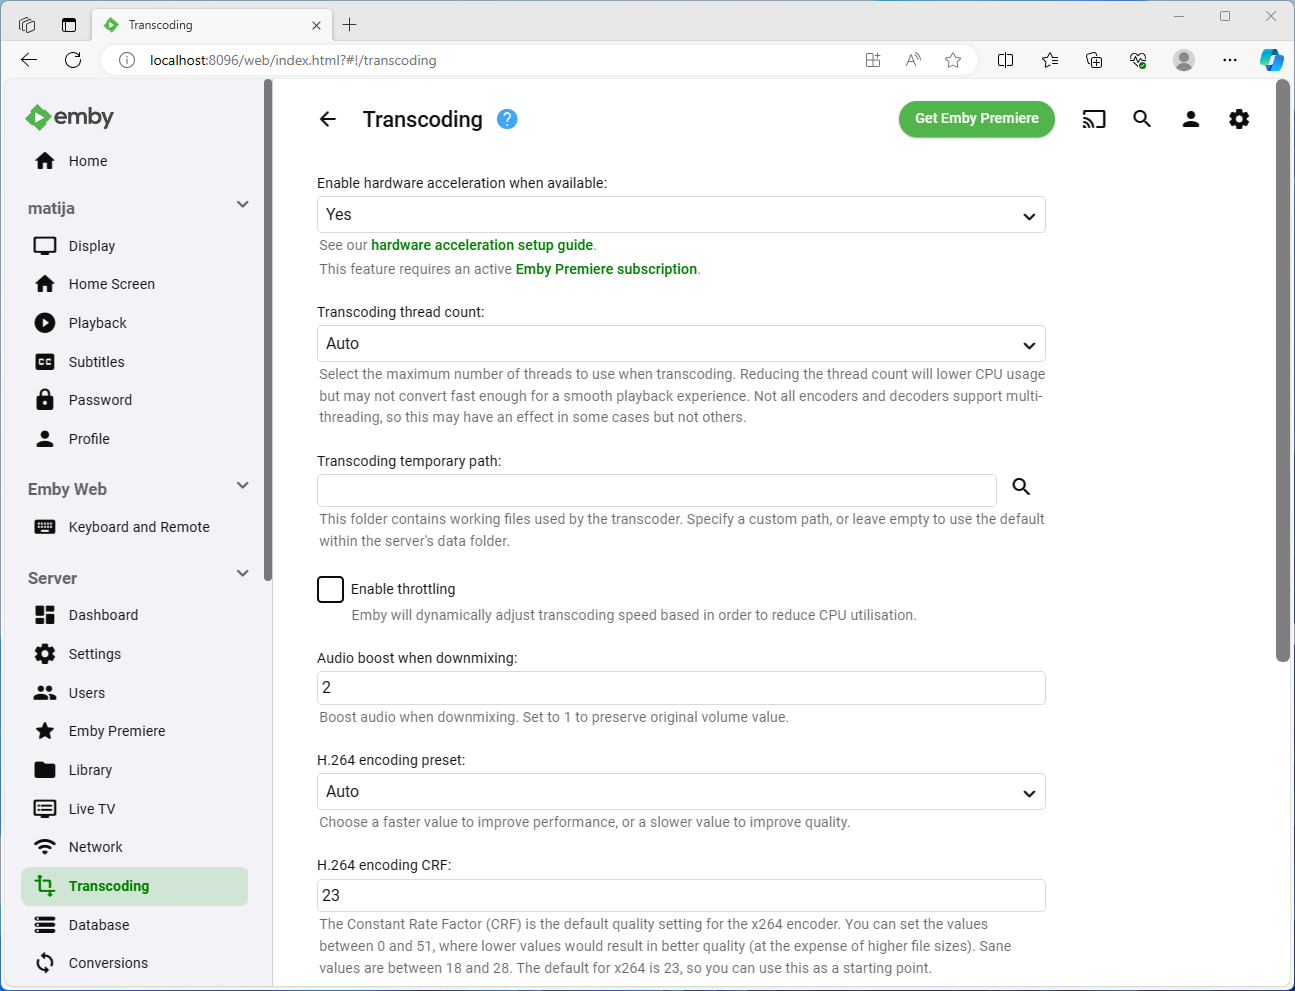The height and width of the screenshot is (991, 1295).
Task: Click the Conversions sync icon
Action: (45, 963)
